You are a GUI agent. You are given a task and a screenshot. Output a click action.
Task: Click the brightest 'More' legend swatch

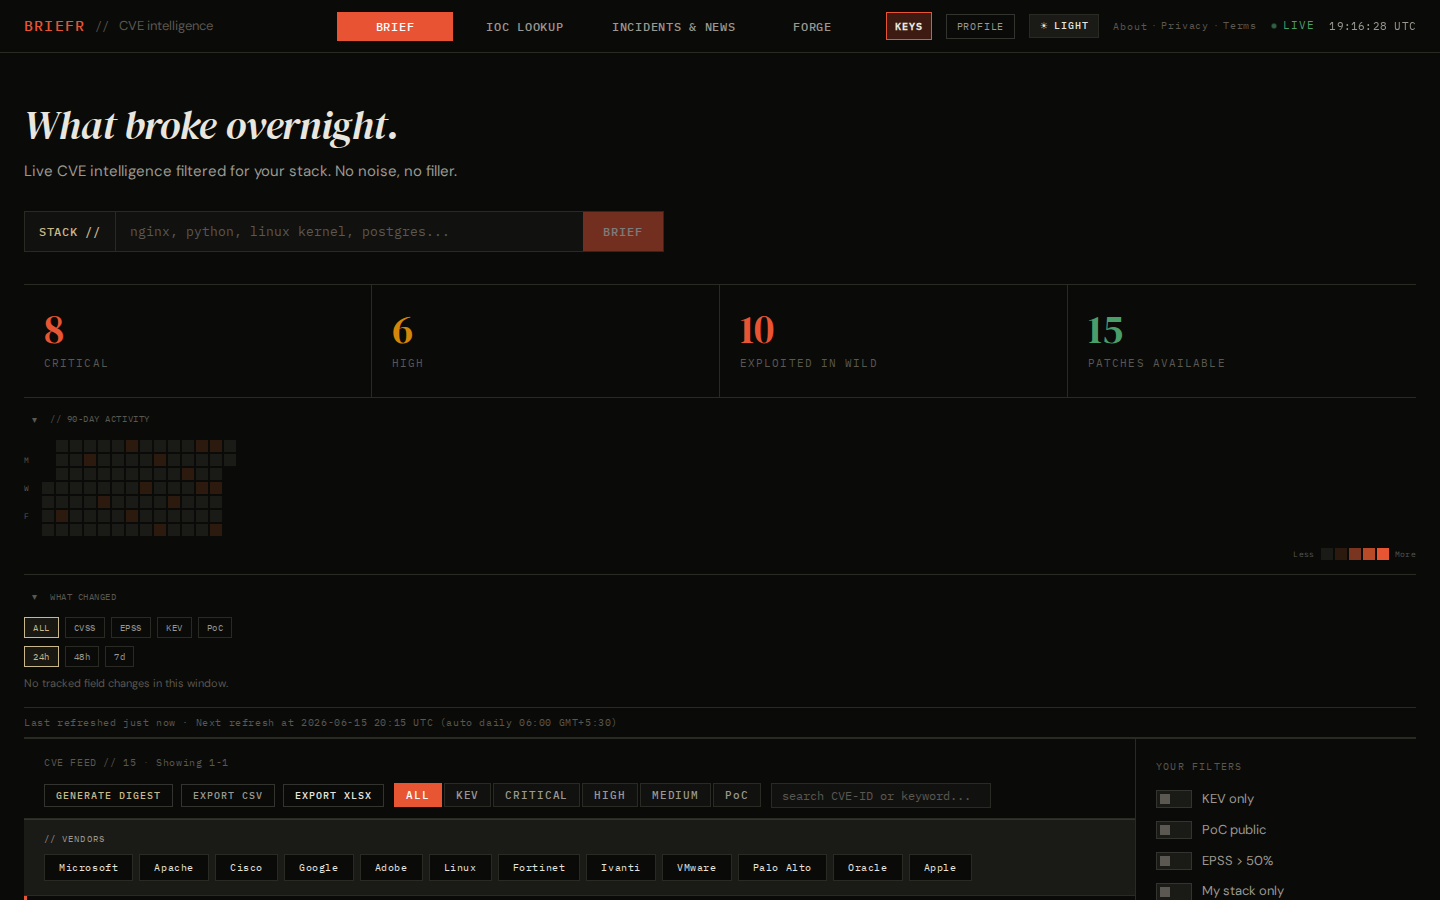tap(1383, 554)
